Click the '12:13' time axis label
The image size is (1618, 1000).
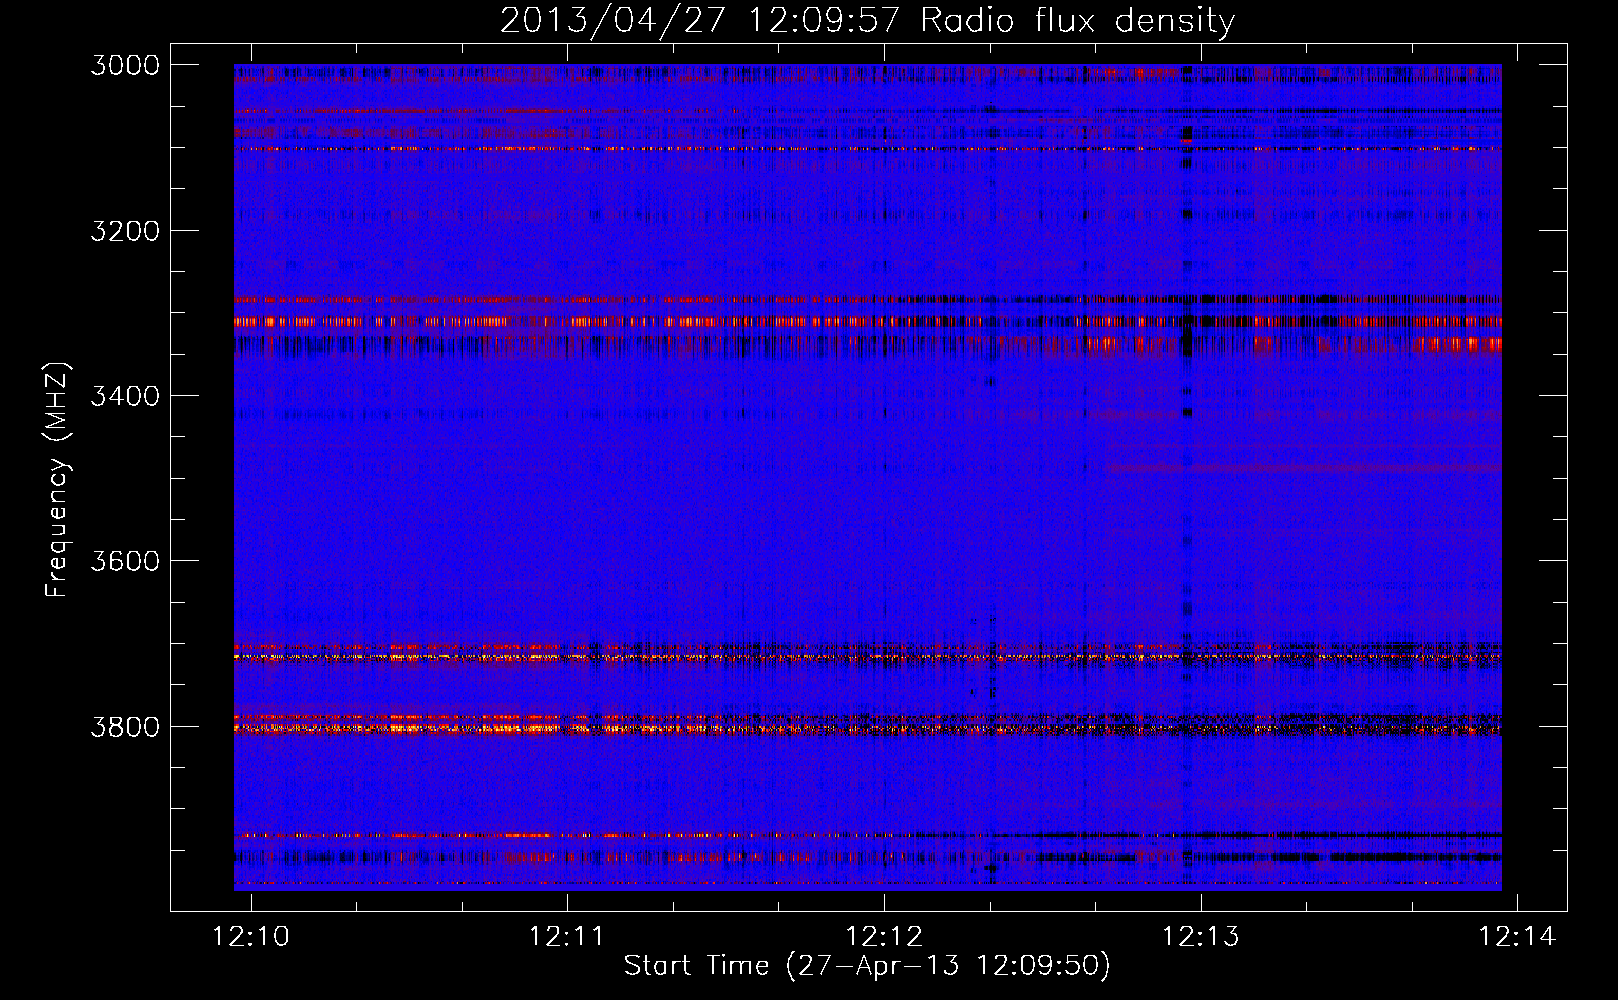(x=1200, y=936)
